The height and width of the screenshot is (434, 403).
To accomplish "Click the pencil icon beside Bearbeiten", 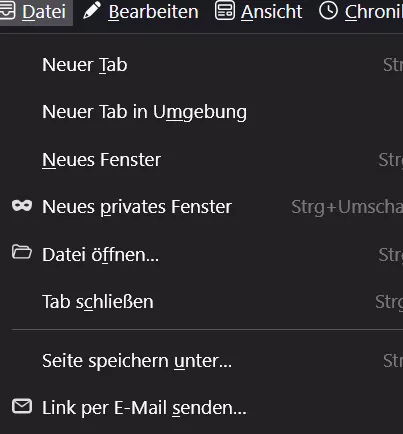I will (x=92, y=10).
